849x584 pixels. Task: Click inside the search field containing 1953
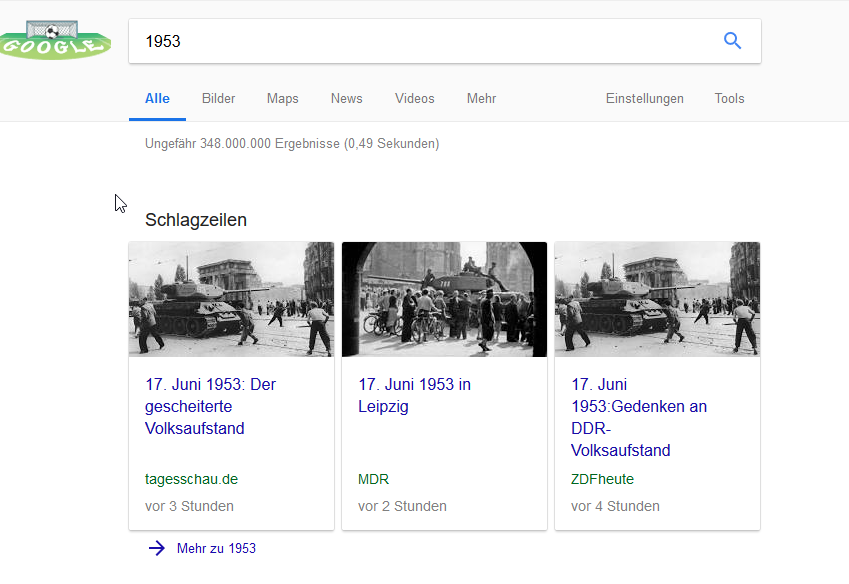tap(420, 41)
